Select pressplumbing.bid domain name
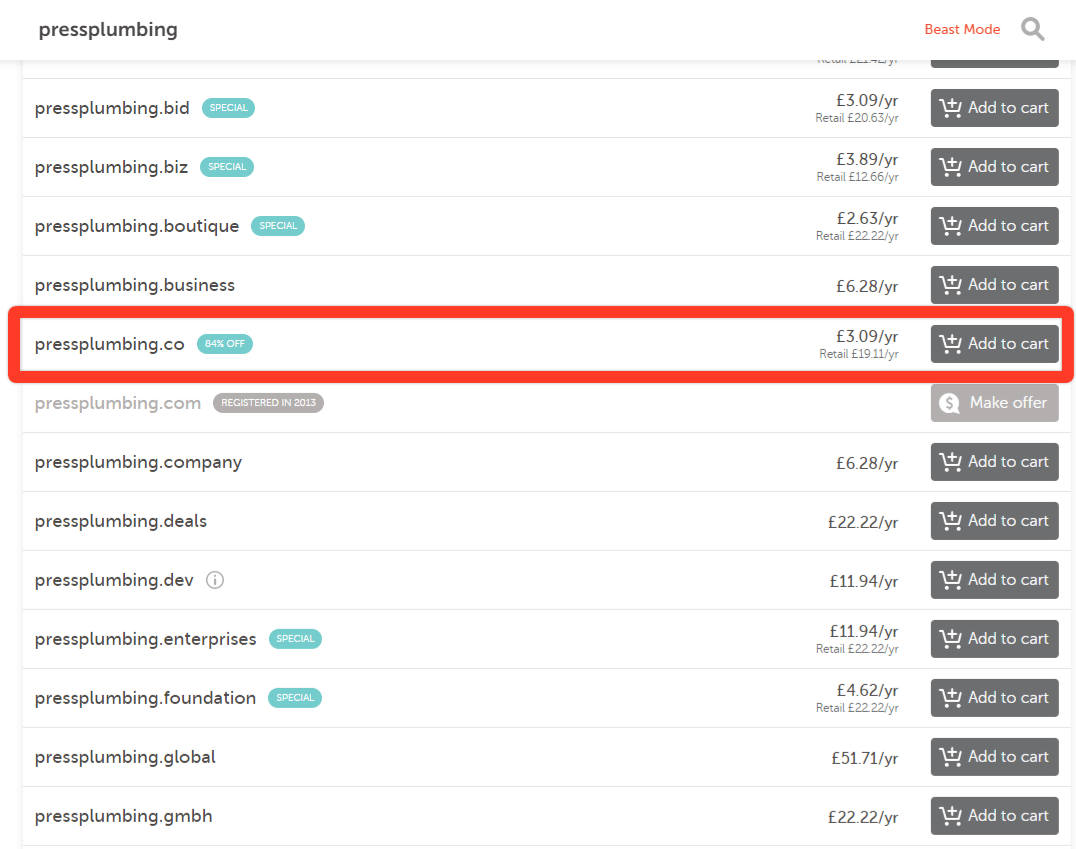The height and width of the screenshot is (849, 1076). pyautogui.click(x=112, y=108)
